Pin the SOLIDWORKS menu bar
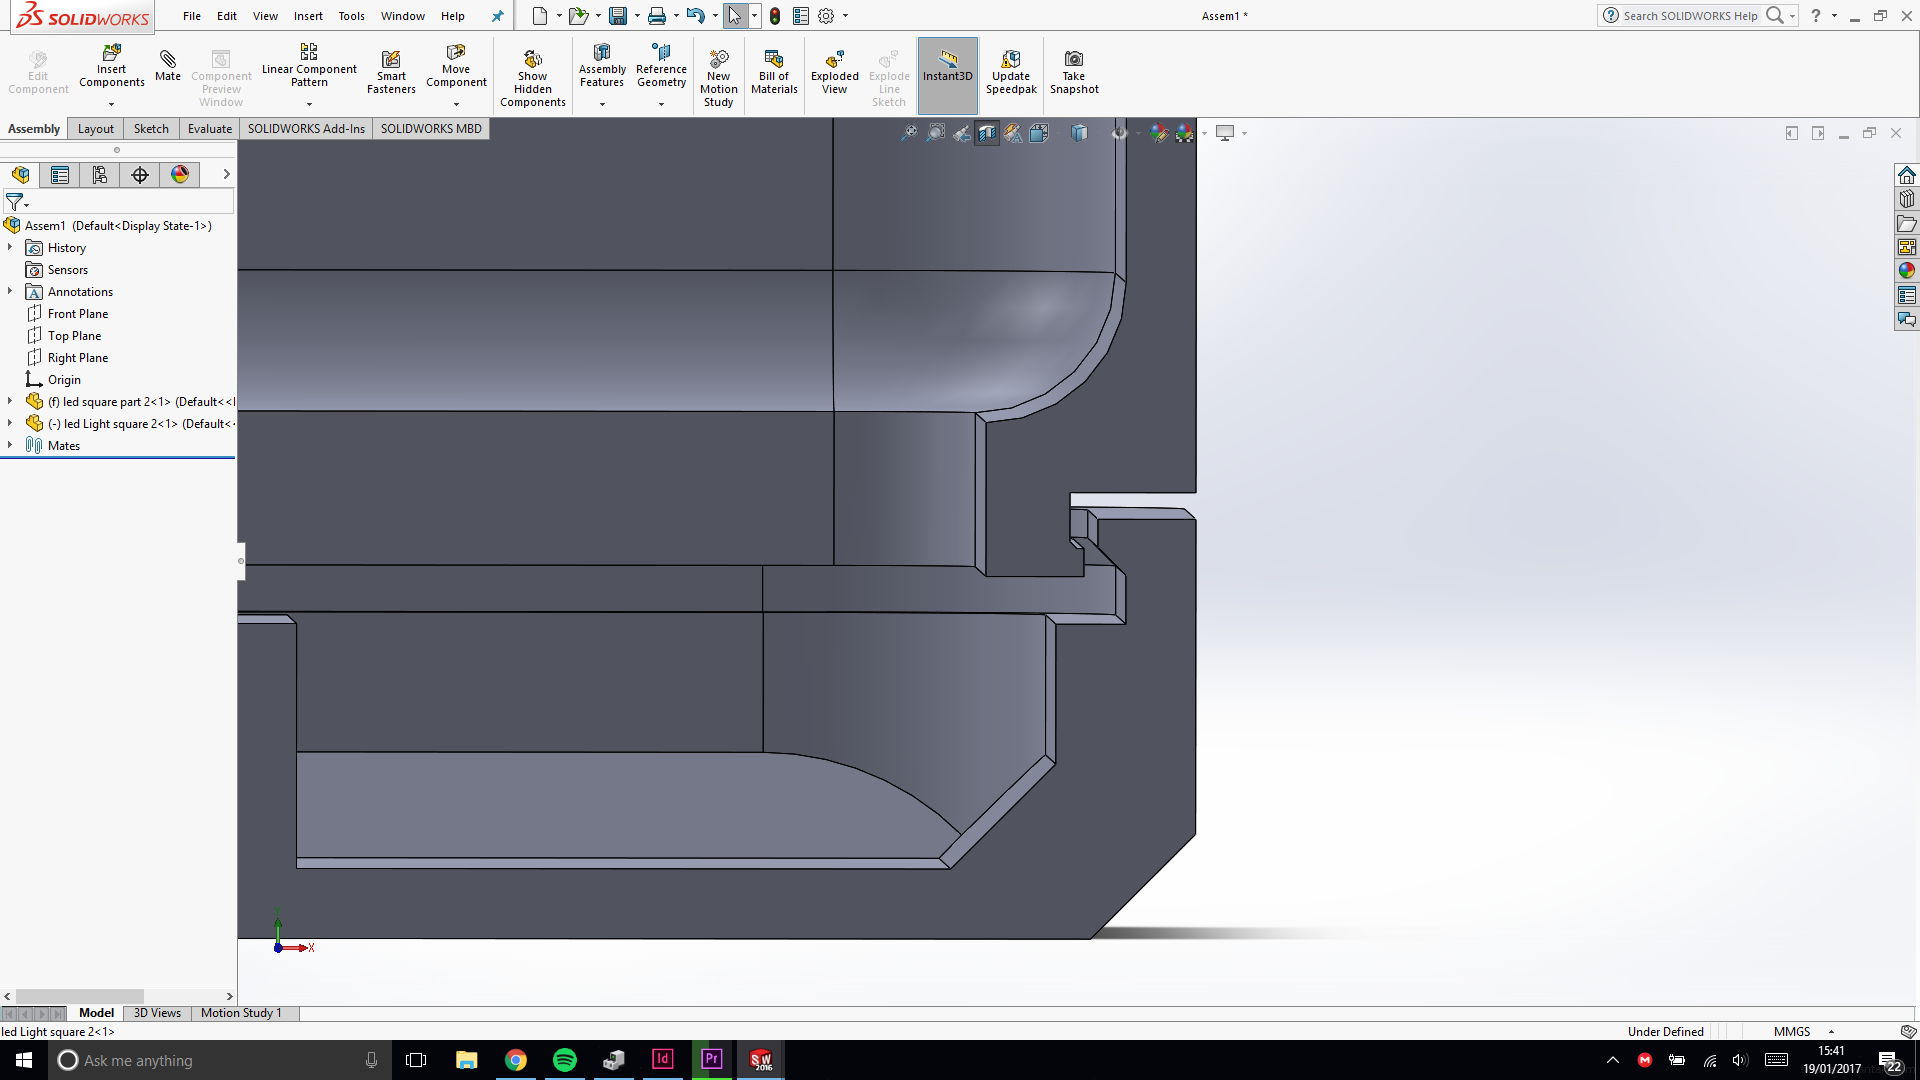Image resolution: width=1920 pixels, height=1080 pixels. (497, 16)
